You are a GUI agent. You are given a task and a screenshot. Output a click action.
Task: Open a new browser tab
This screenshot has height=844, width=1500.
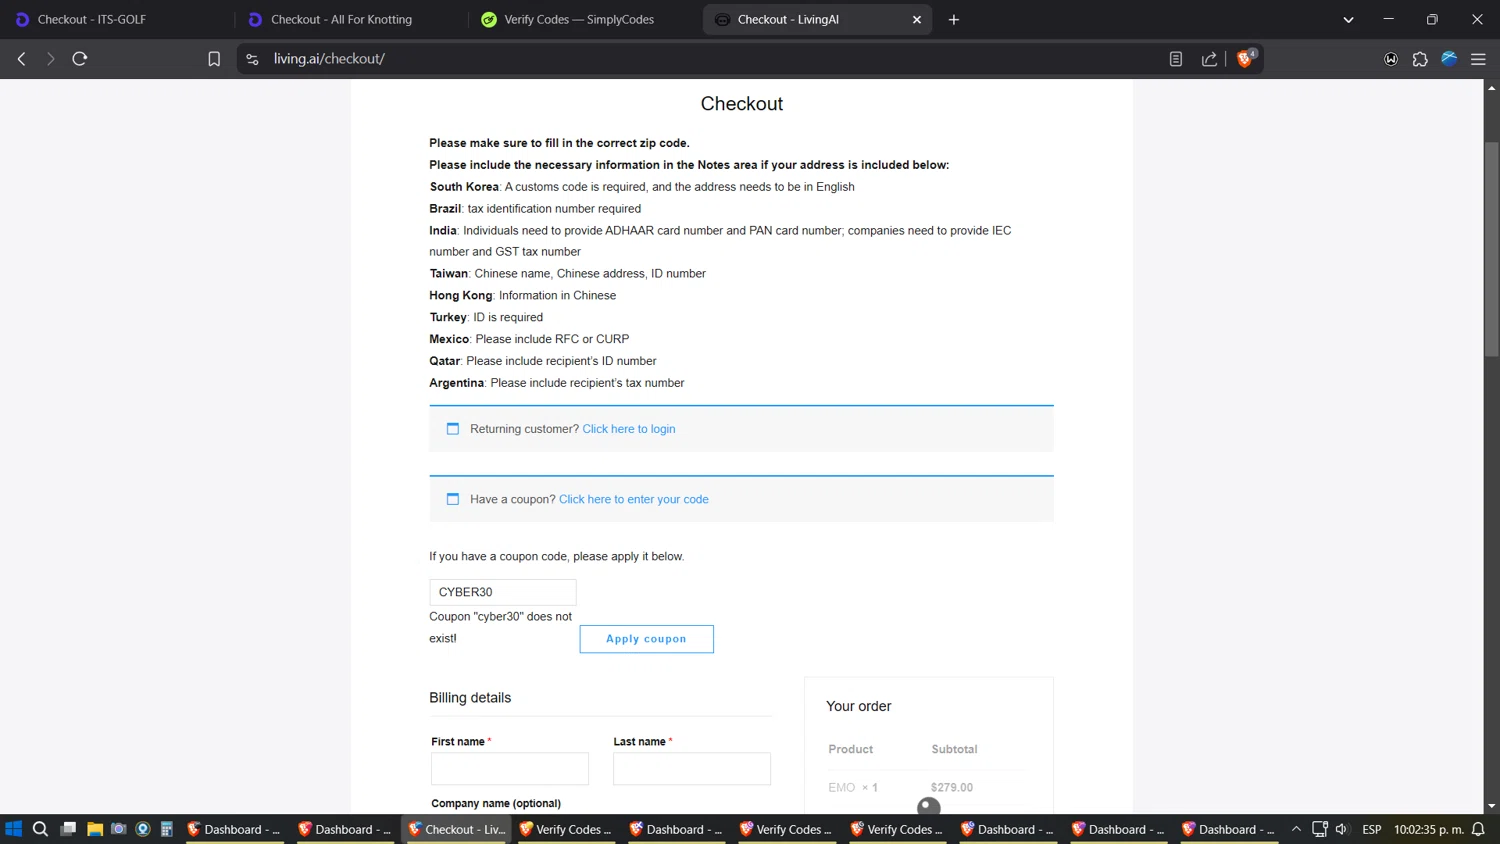point(954,19)
